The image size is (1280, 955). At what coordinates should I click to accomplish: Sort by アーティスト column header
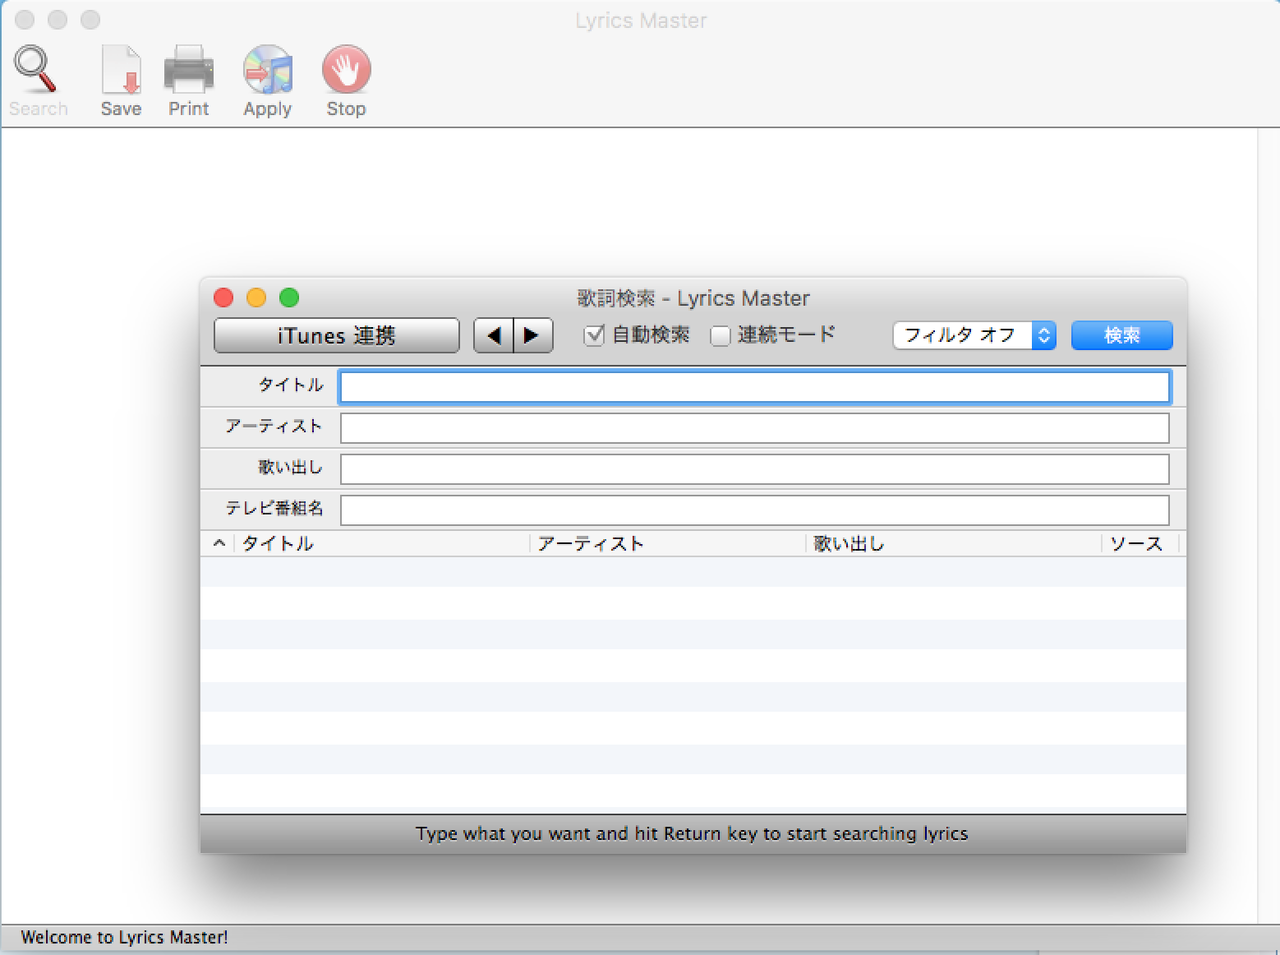tap(667, 543)
